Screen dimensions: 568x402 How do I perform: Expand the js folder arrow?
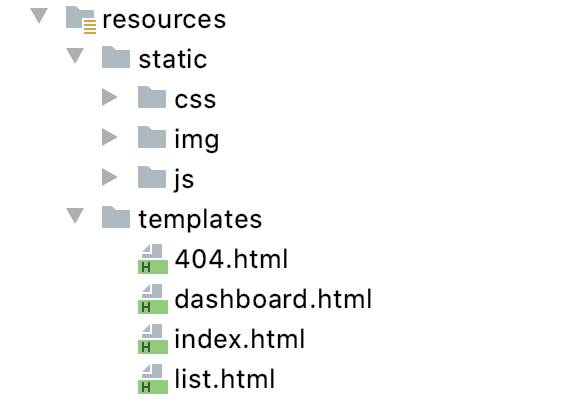coord(110,177)
